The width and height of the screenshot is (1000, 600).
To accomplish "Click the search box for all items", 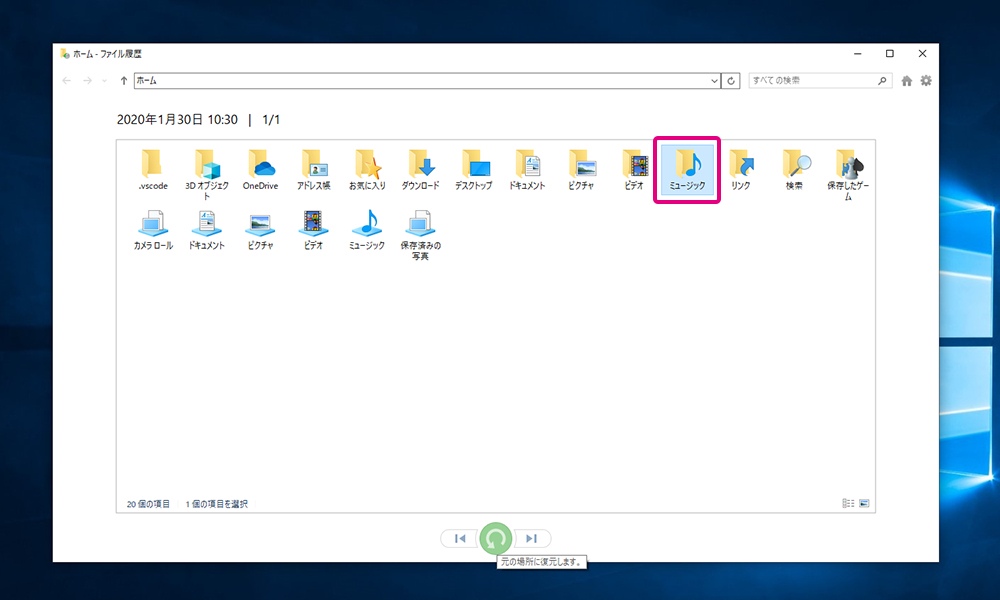I will (x=810, y=81).
